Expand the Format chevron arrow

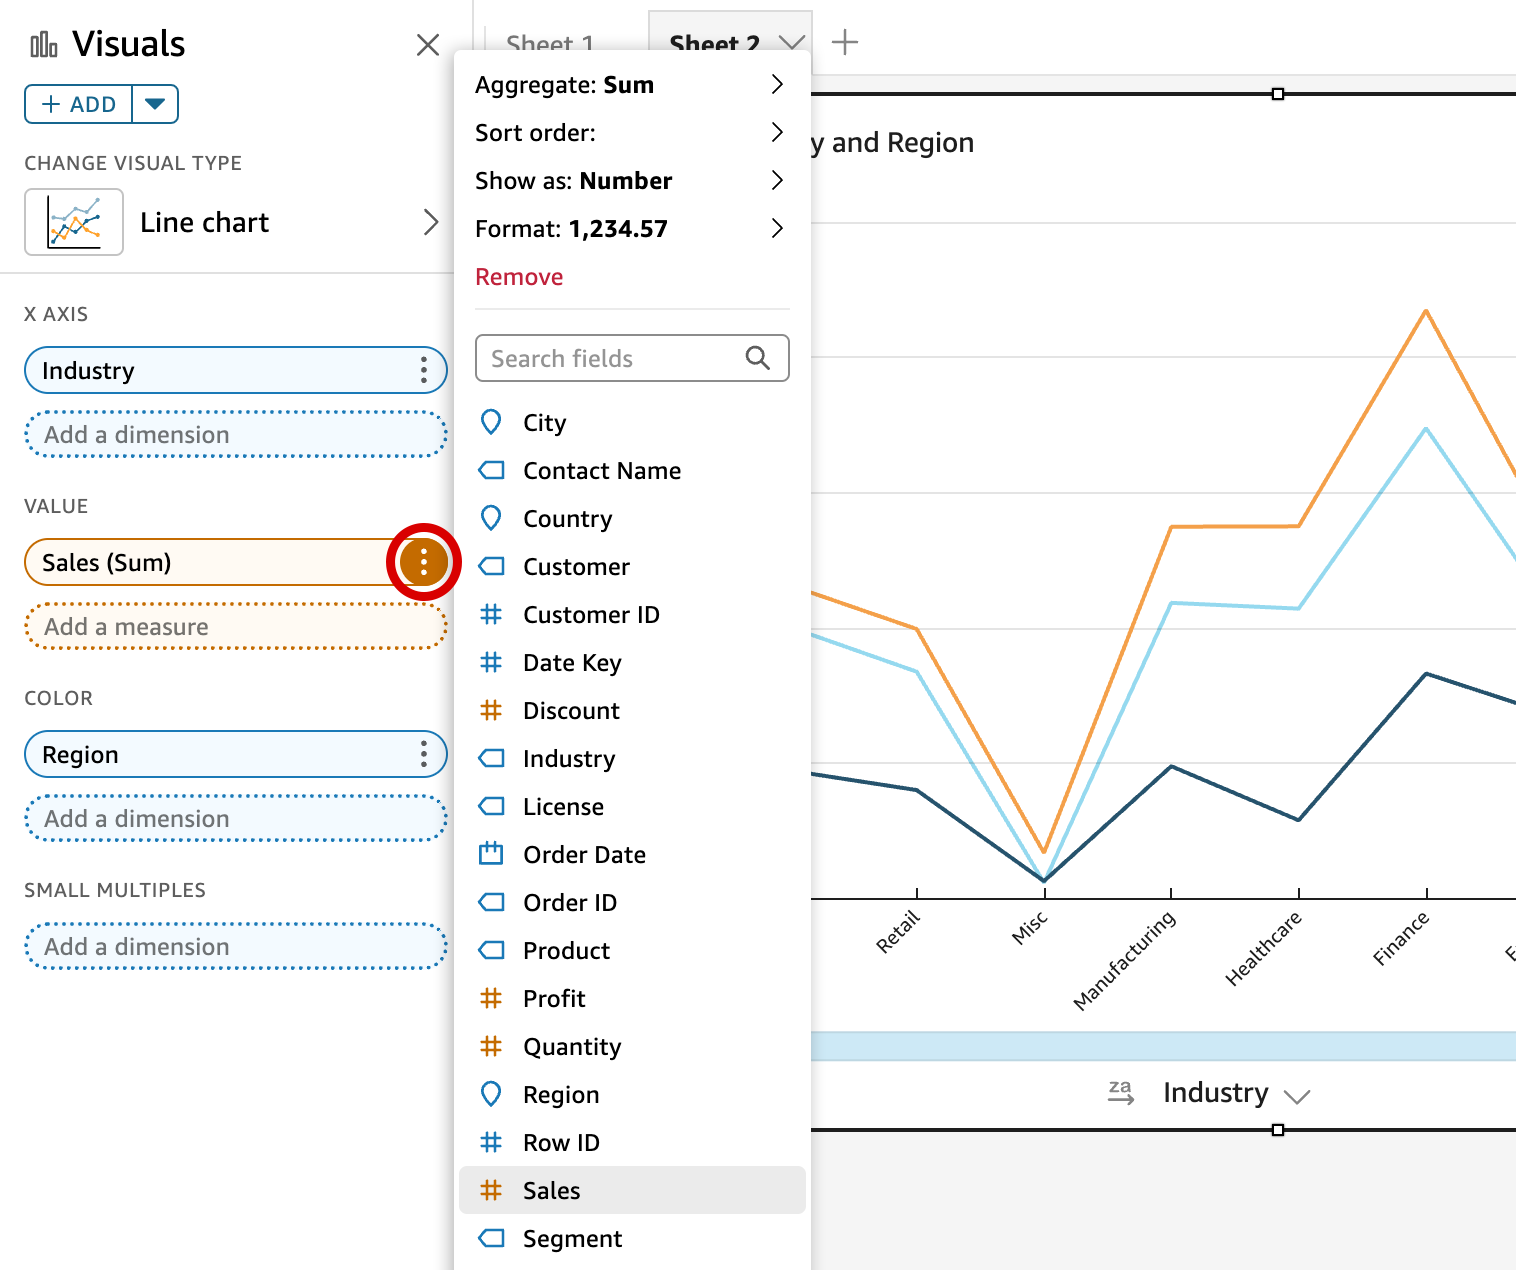(x=777, y=229)
